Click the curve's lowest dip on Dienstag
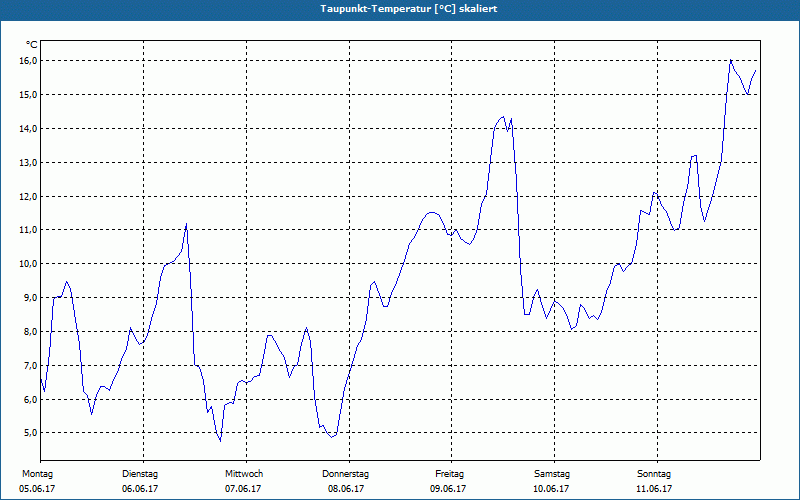Image resolution: width=800 pixels, height=500 pixels. [220, 440]
